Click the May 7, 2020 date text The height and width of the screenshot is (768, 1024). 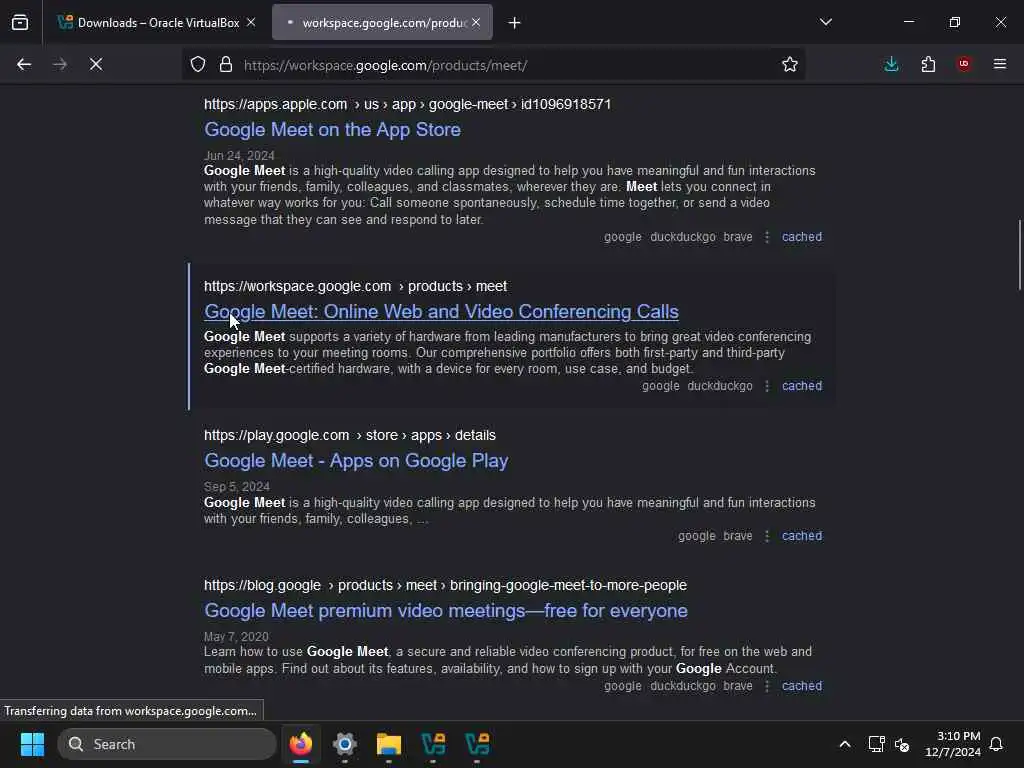(236, 637)
